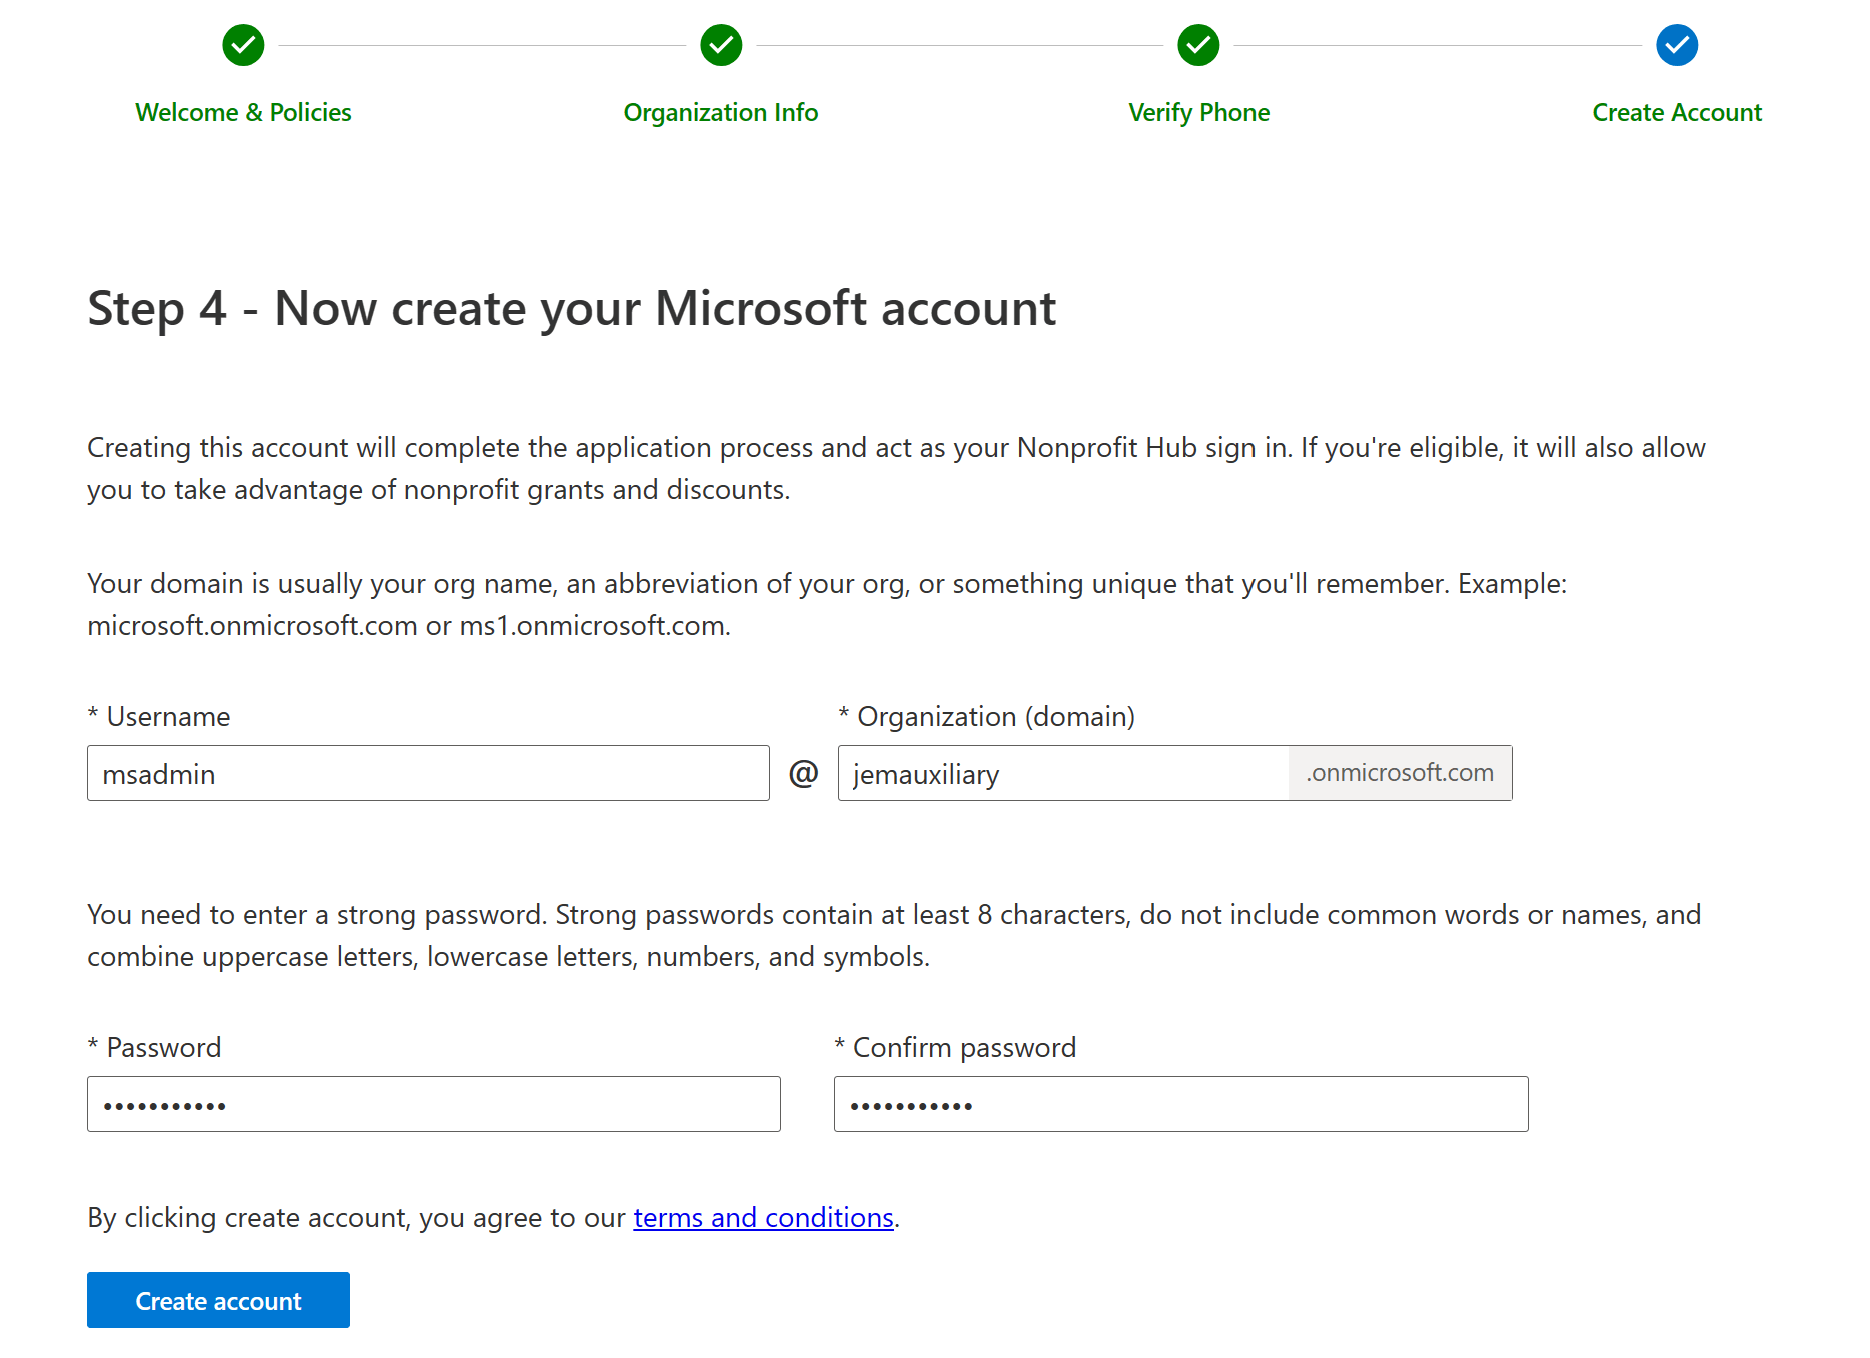Focus the Organization domain field with jemauxiliary
The width and height of the screenshot is (1870, 1358).
coord(1063,773)
